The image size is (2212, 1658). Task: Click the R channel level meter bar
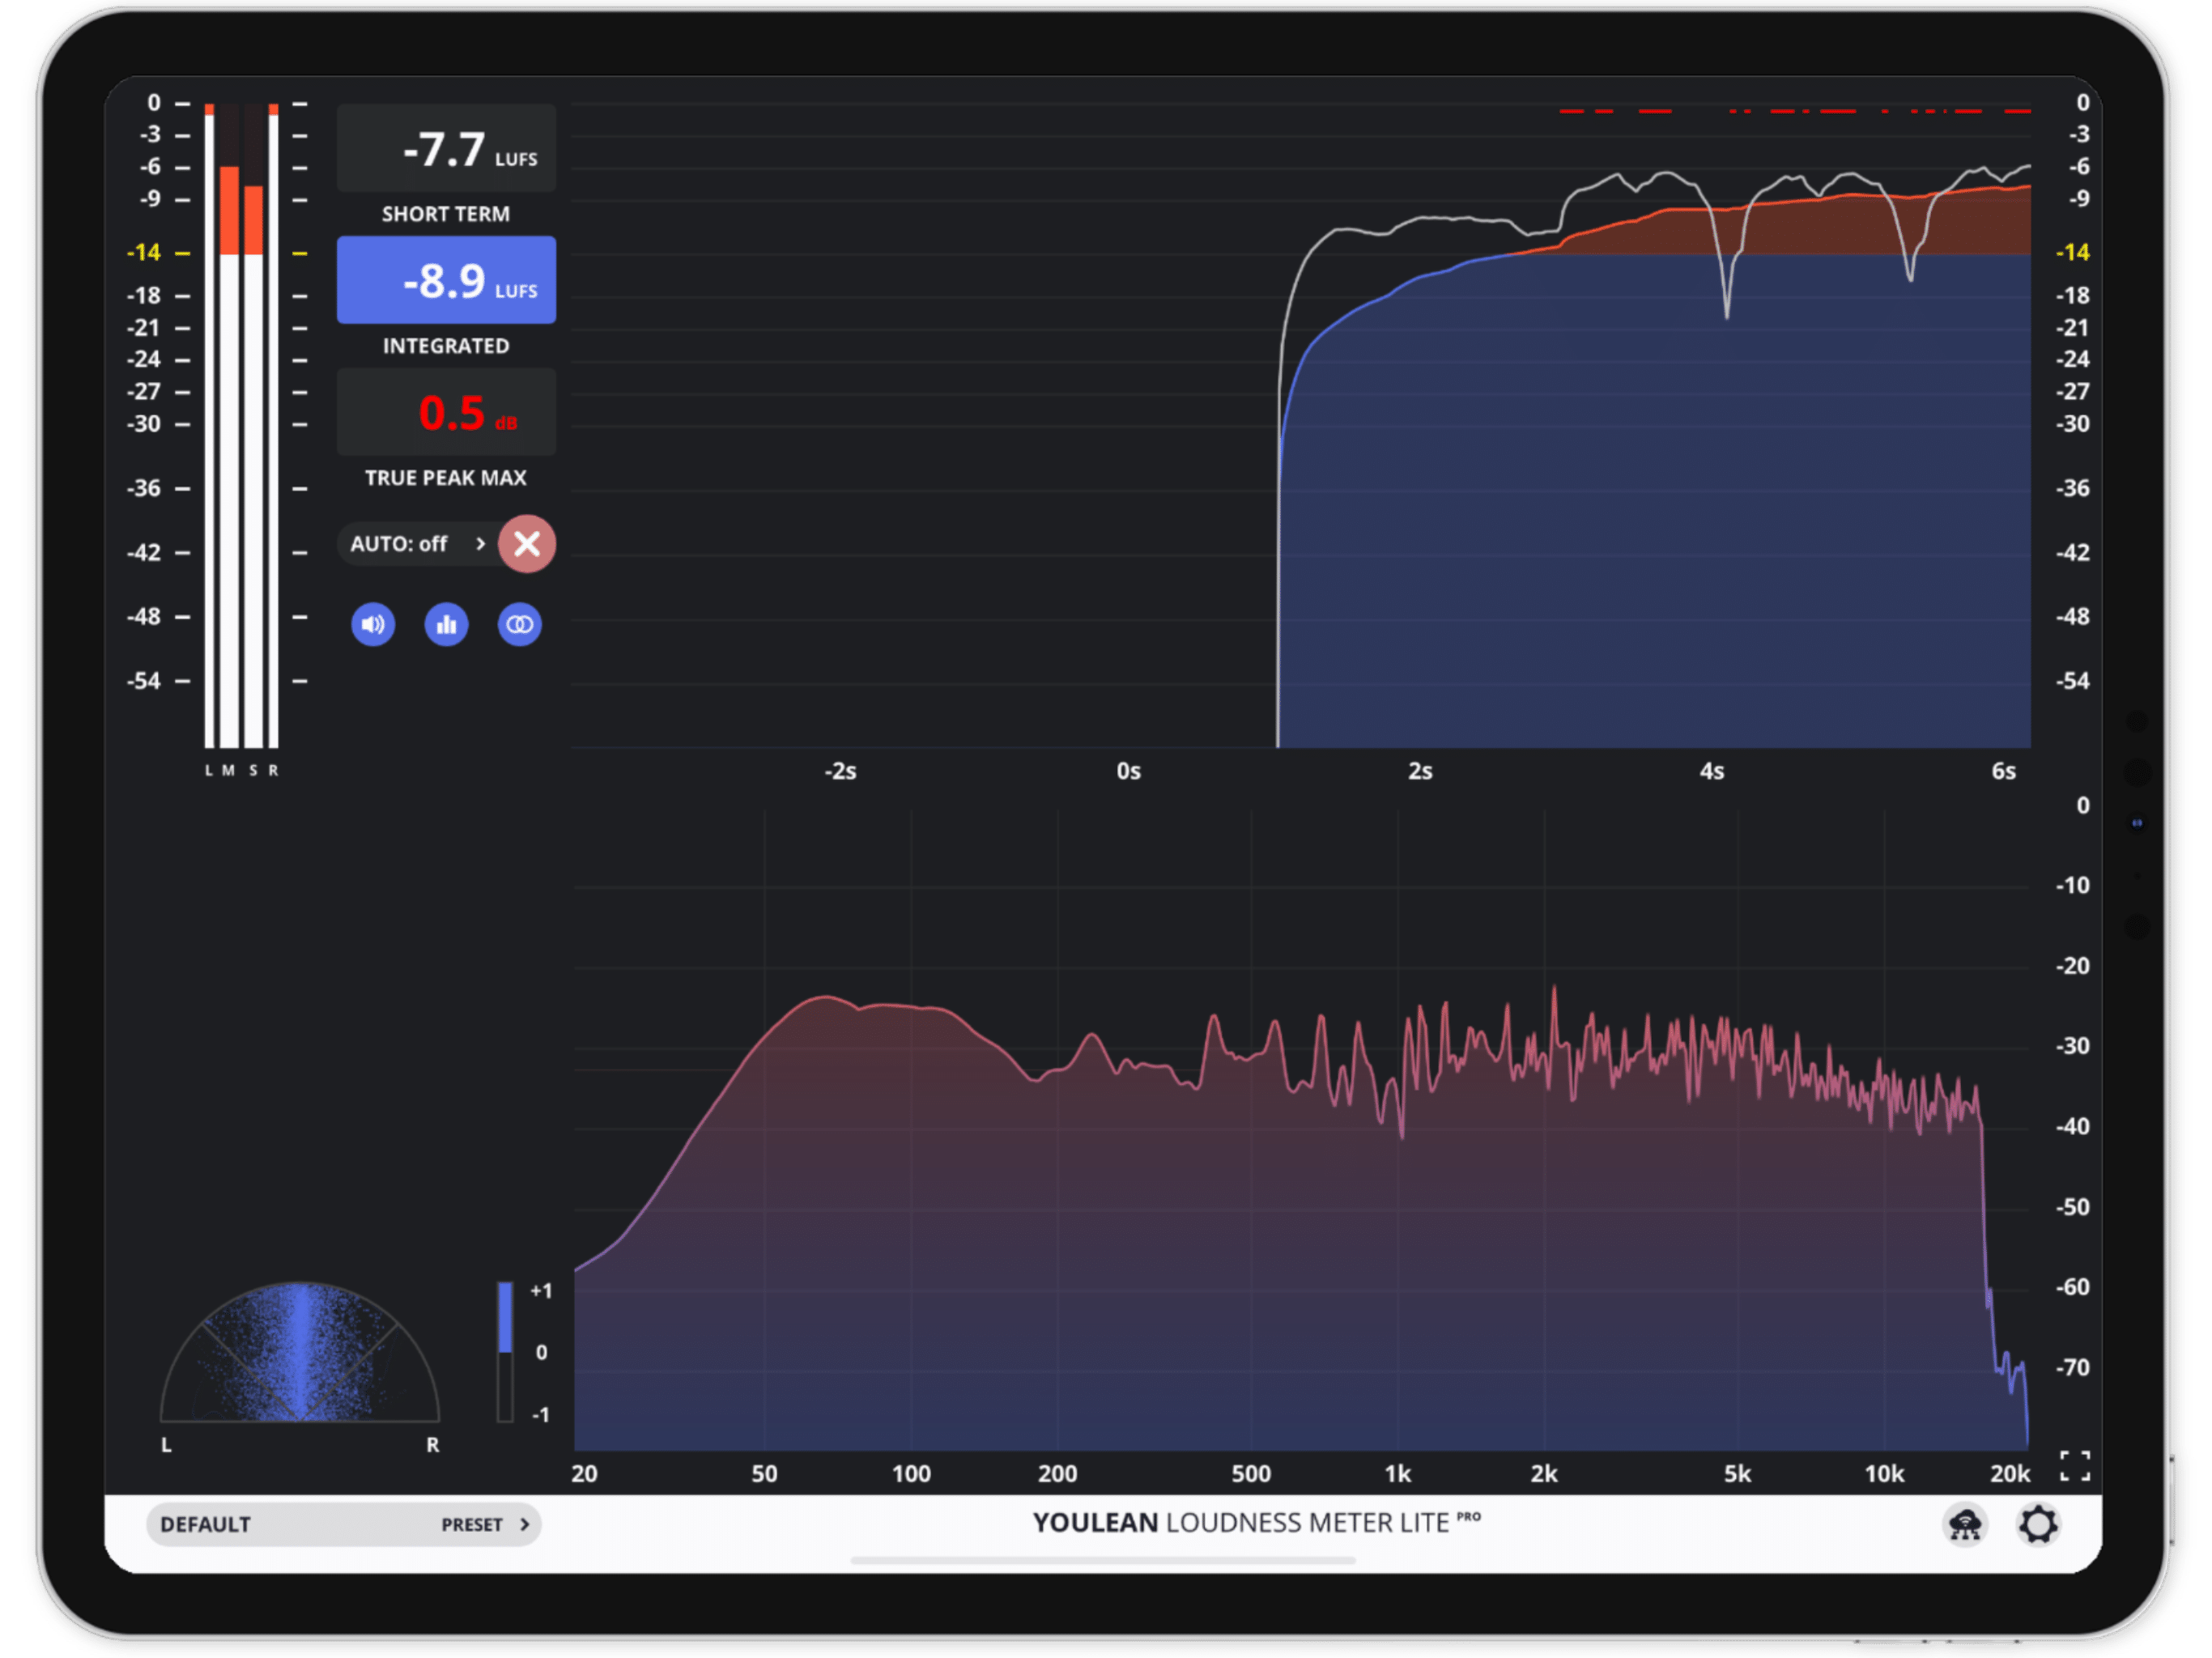273,425
